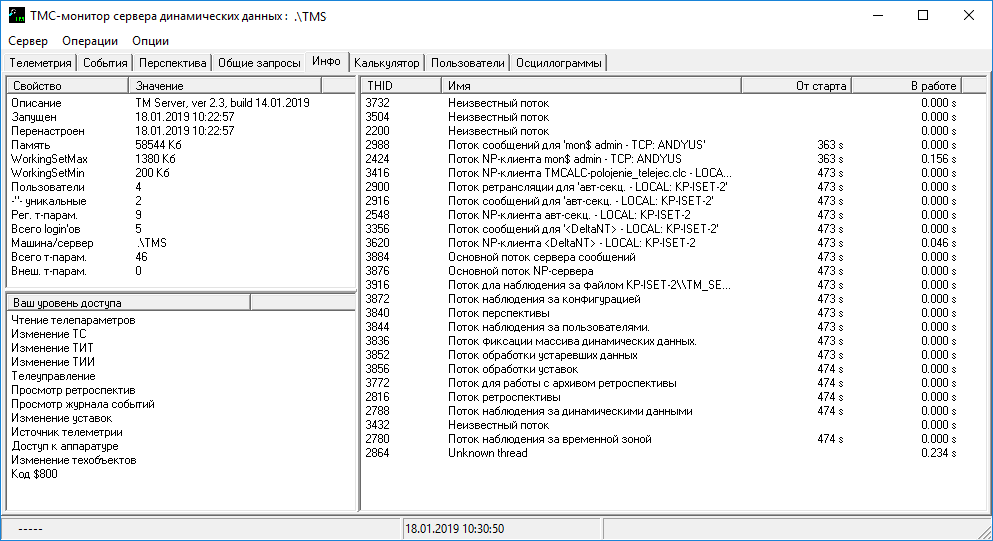Click the Ваш уровень доступа header
The image size is (993, 541).
click(127, 302)
